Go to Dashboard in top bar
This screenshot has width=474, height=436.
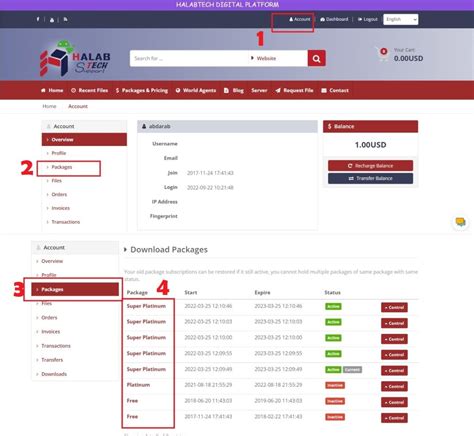pyautogui.click(x=334, y=19)
